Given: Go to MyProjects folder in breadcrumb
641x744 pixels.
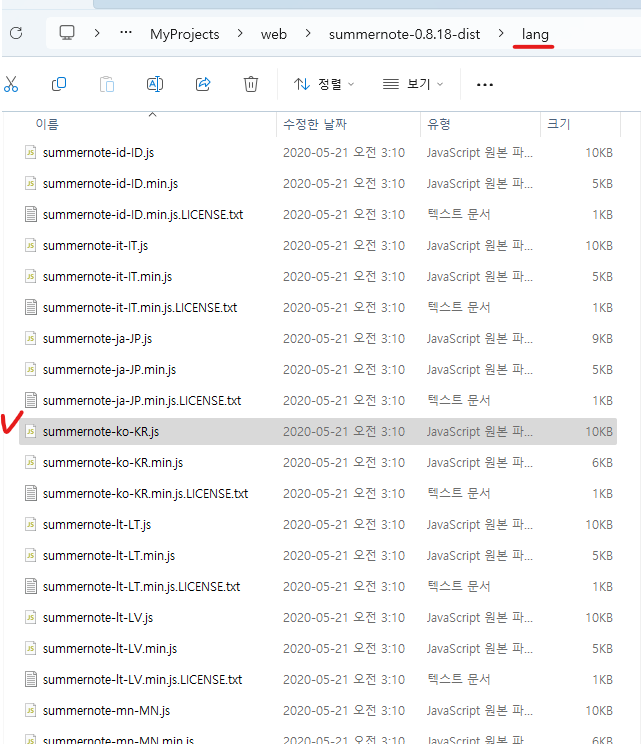Looking at the screenshot, I should tap(185, 34).
